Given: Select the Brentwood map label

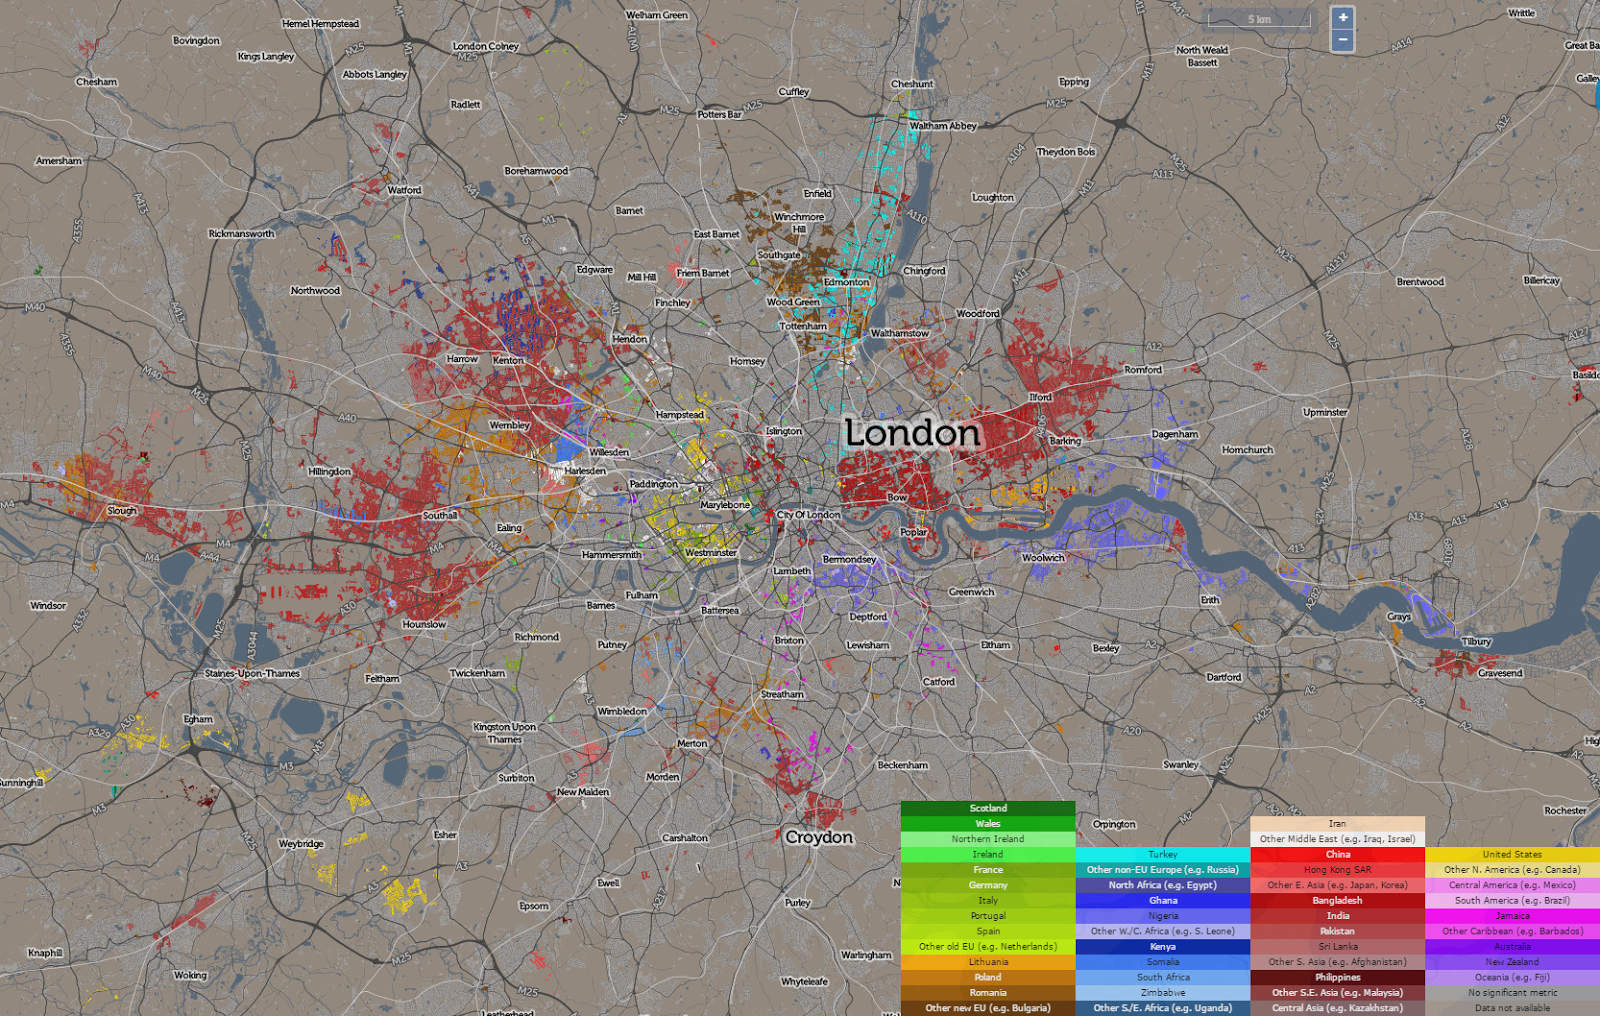Looking at the screenshot, I should (1420, 282).
